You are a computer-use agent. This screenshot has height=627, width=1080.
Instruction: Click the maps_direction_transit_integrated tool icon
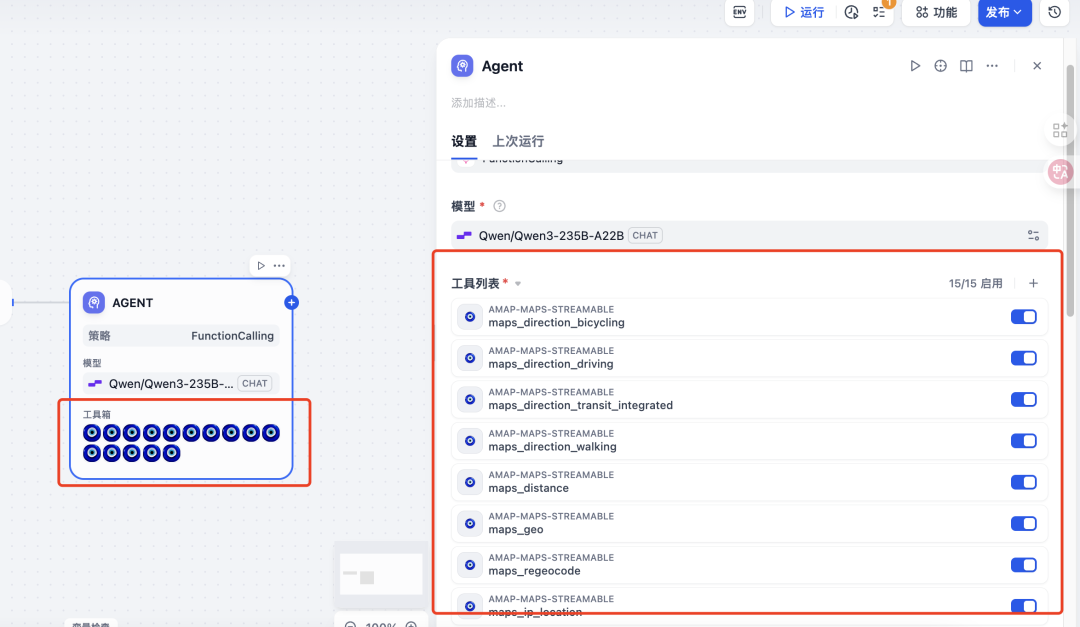pyautogui.click(x=470, y=400)
